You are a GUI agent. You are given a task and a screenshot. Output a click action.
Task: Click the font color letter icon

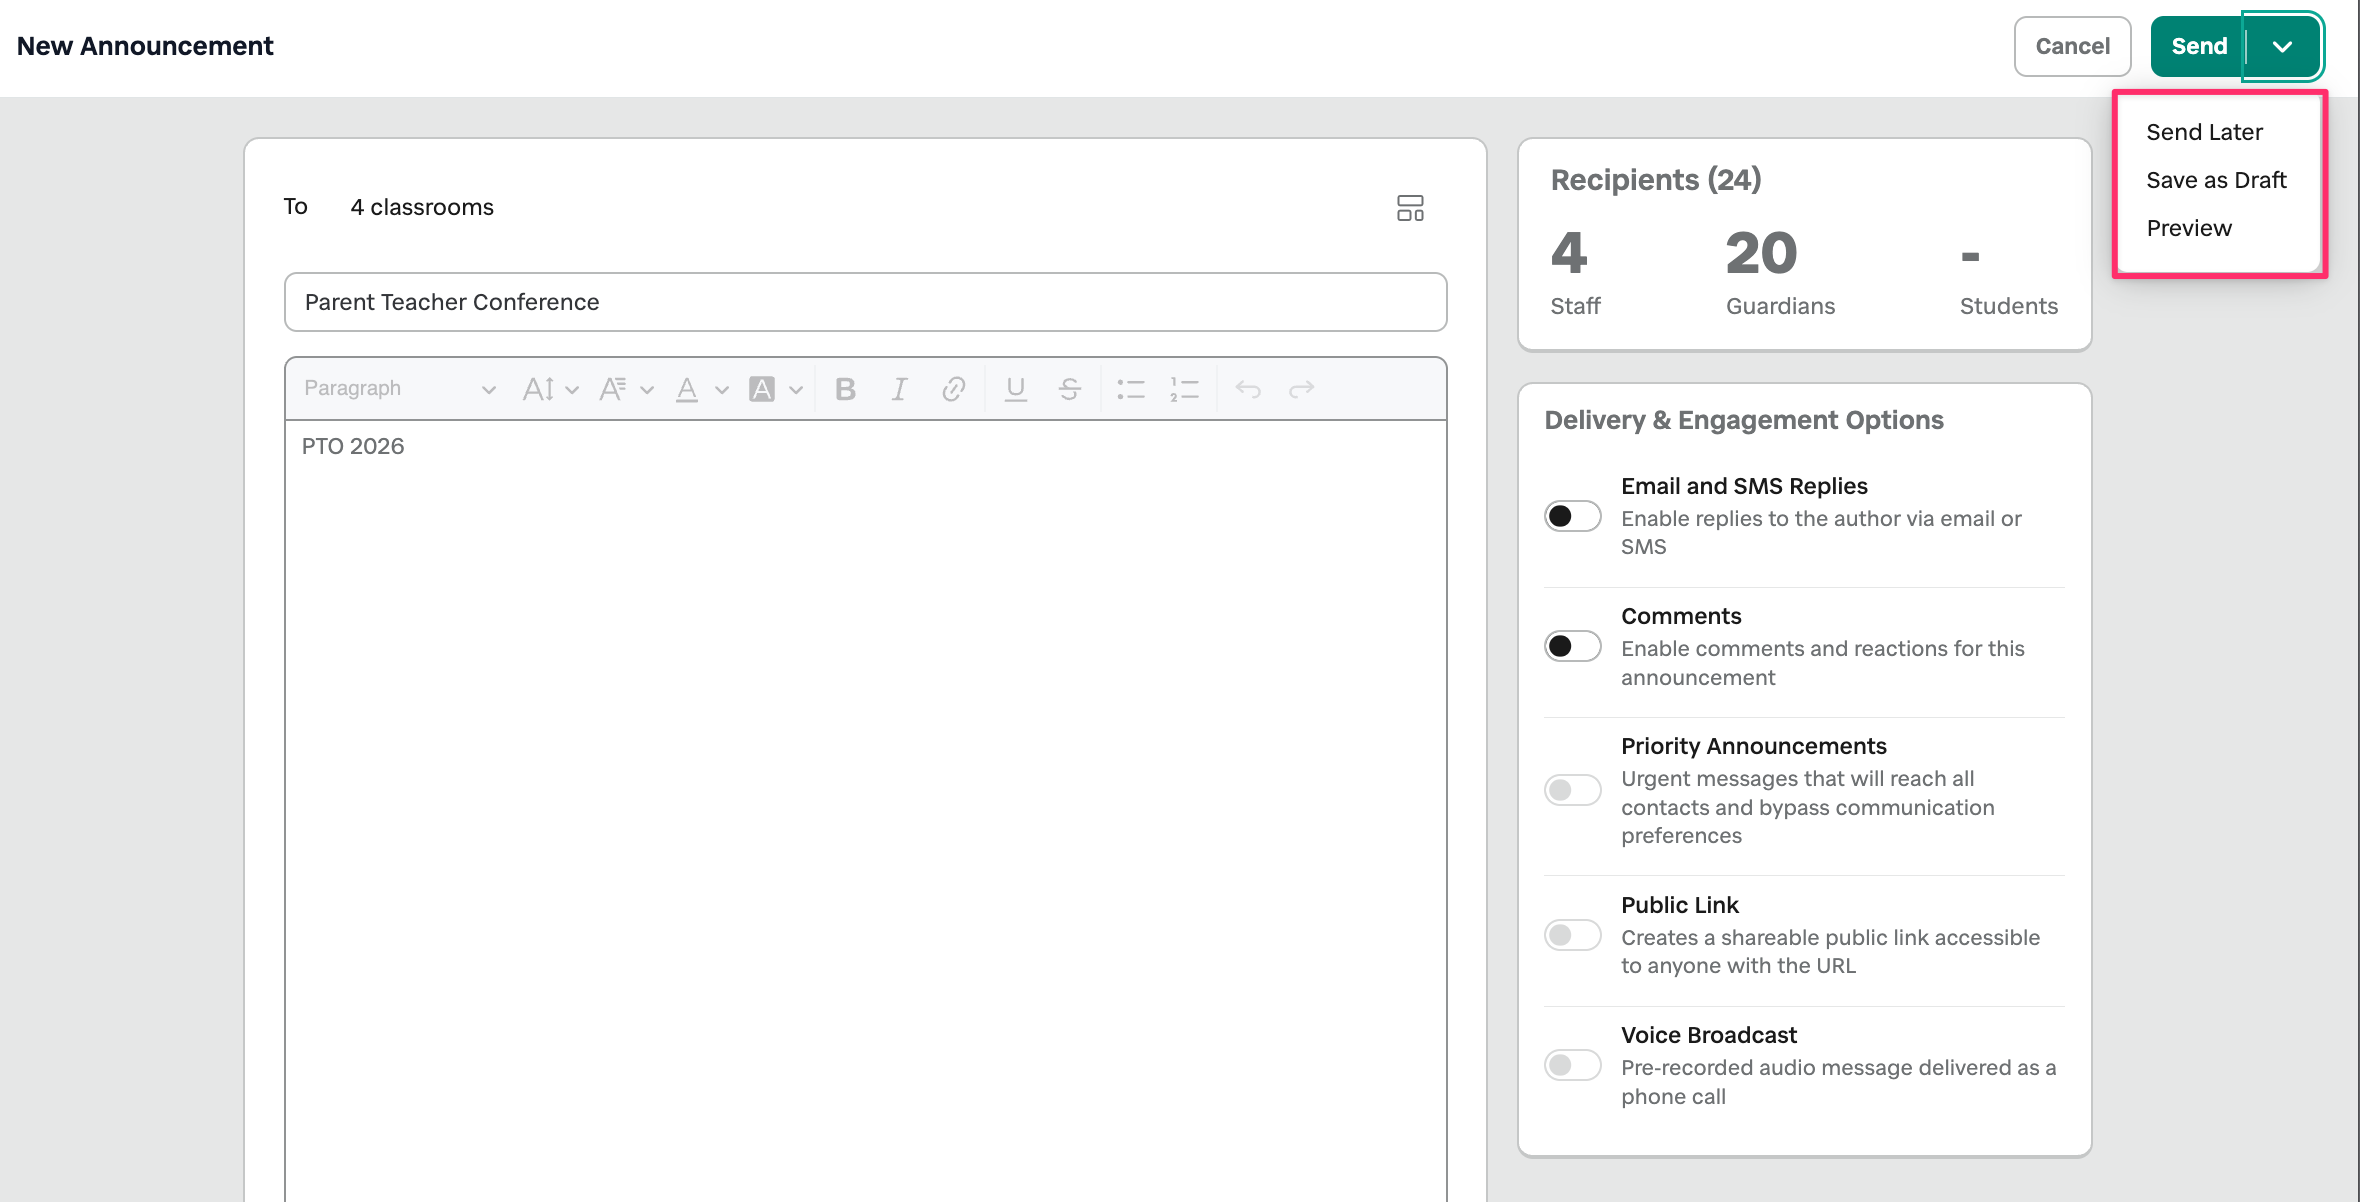point(687,389)
